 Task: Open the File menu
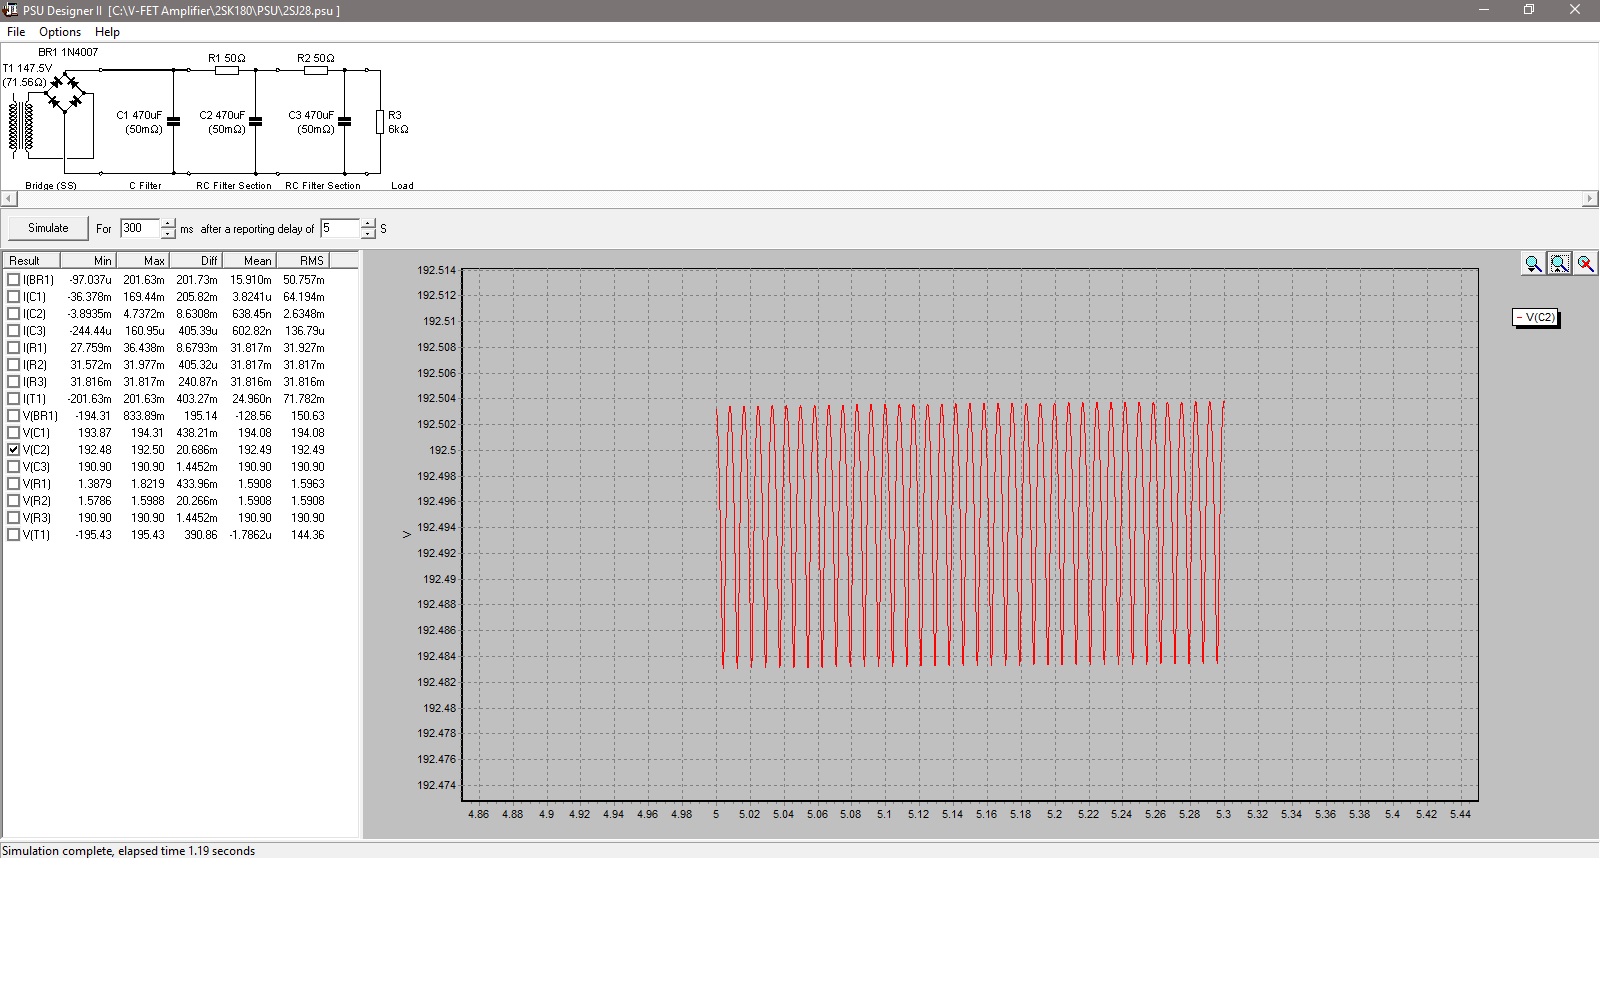click(x=16, y=32)
